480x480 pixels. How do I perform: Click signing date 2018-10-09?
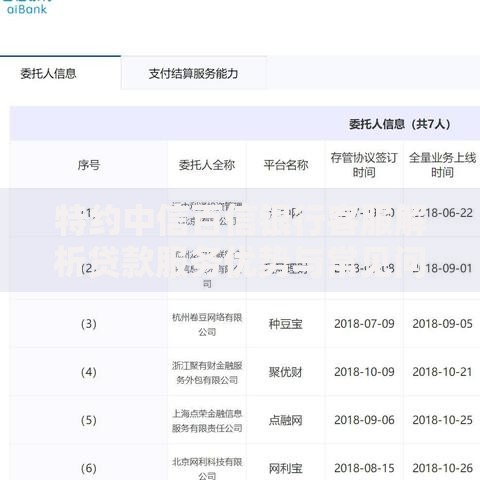tap(364, 372)
